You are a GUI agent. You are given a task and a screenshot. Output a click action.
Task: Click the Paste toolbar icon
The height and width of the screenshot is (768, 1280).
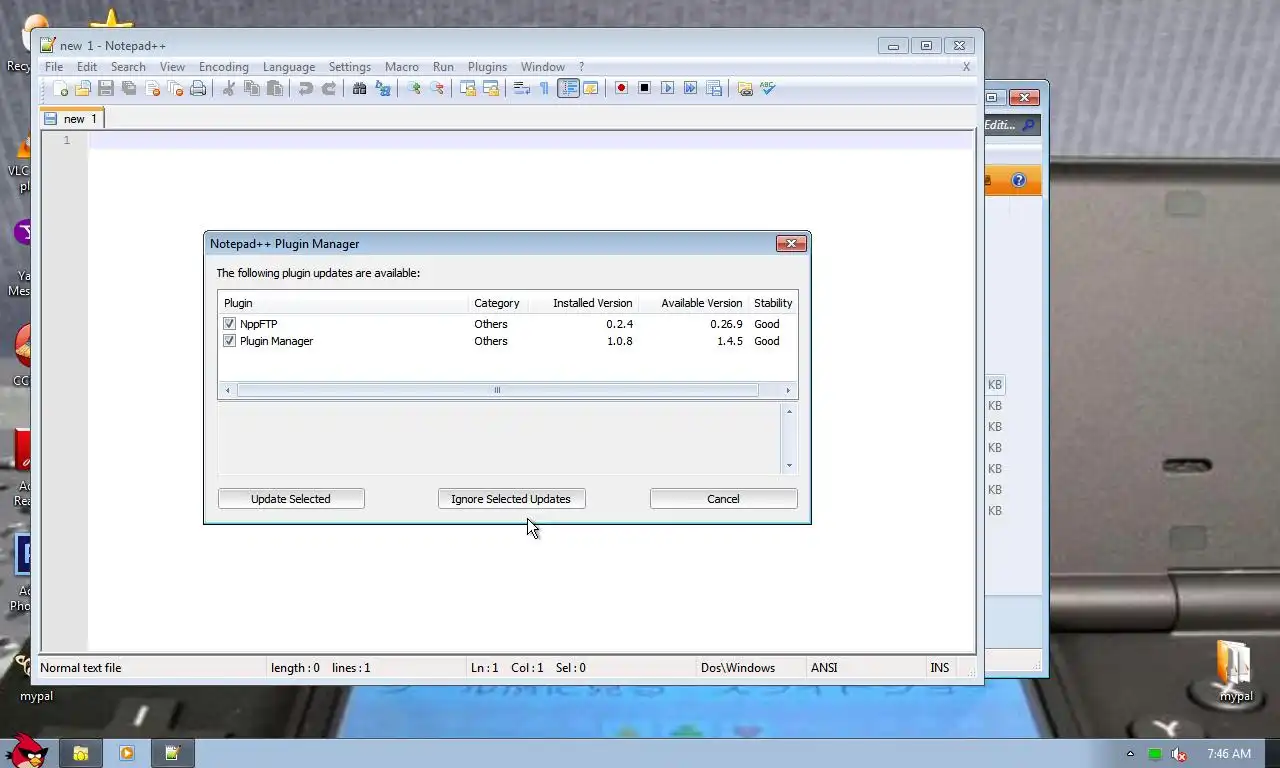tap(274, 88)
